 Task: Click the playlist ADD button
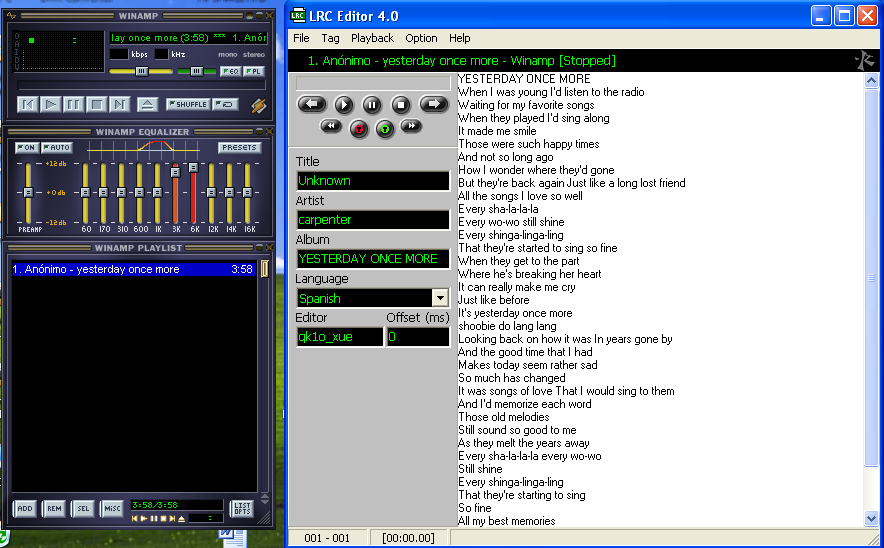click(x=25, y=509)
